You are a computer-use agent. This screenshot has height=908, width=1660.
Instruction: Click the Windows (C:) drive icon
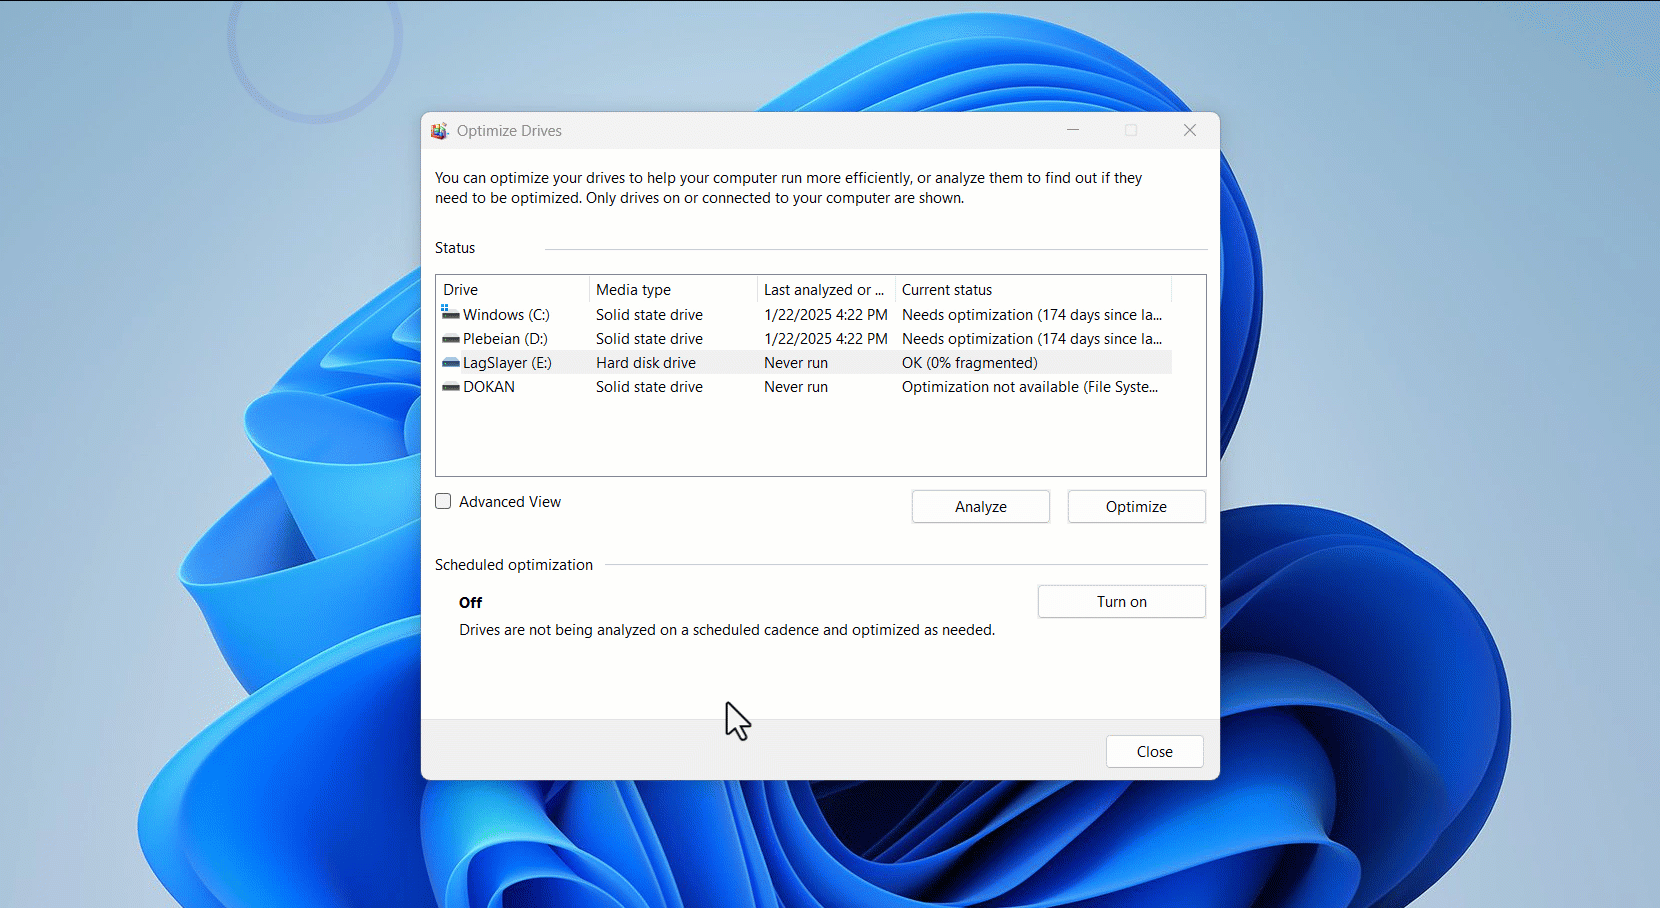[450, 314]
